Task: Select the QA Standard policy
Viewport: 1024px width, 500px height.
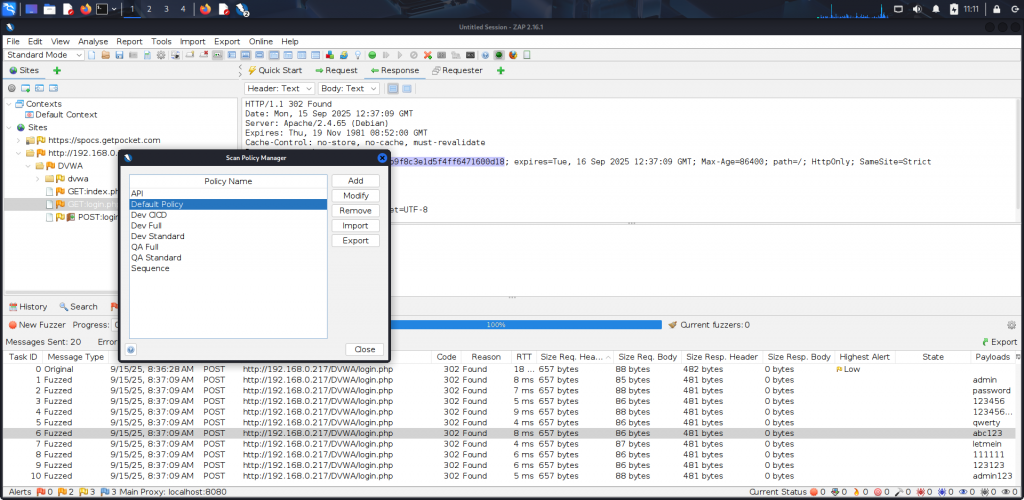Action: coord(228,258)
